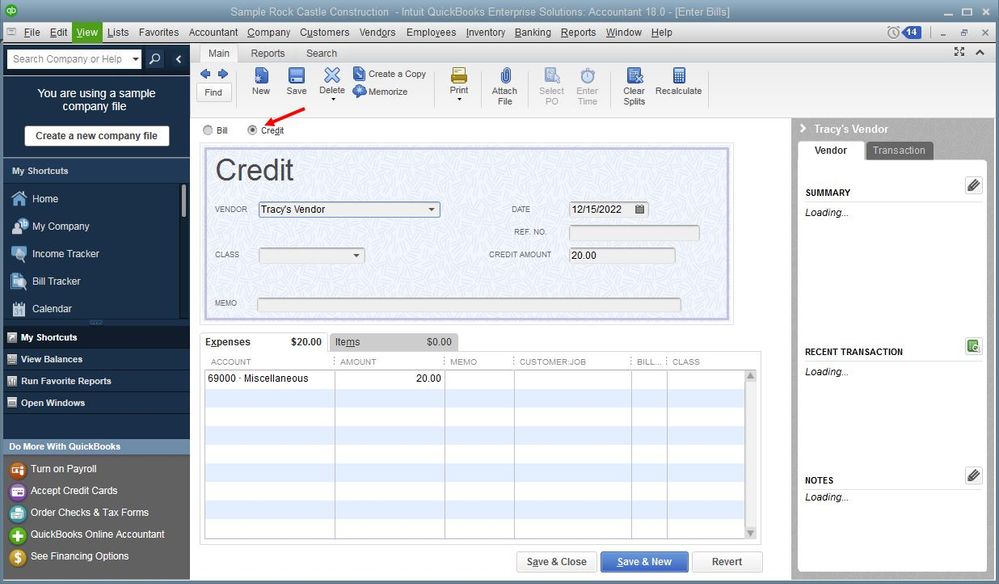Screen dimensions: 999x584
Task: Click the reminders clock icon
Action: pos(893,32)
